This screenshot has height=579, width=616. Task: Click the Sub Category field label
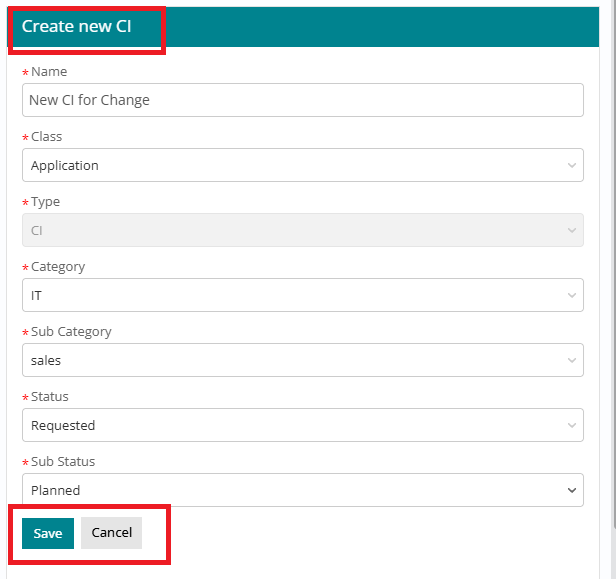tap(71, 332)
